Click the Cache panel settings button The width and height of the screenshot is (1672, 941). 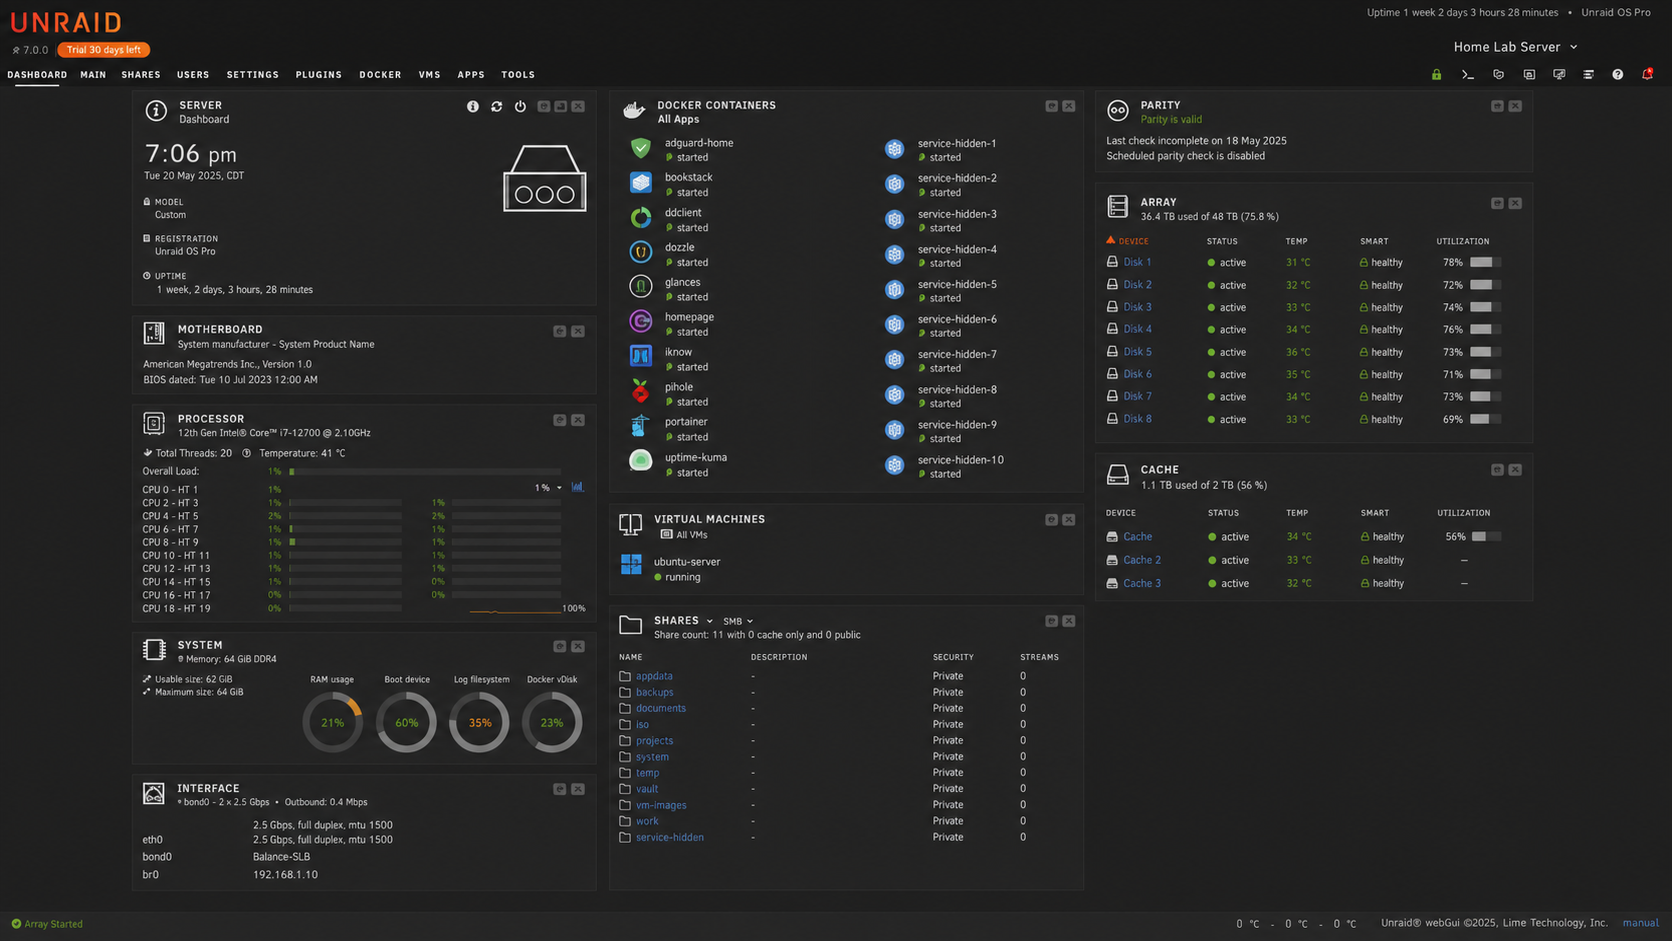pos(1497,470)
